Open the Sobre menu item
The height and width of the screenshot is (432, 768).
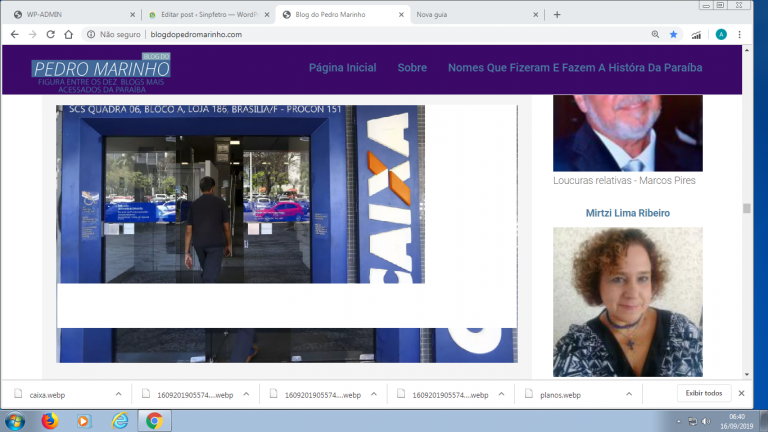pos(412,68)
